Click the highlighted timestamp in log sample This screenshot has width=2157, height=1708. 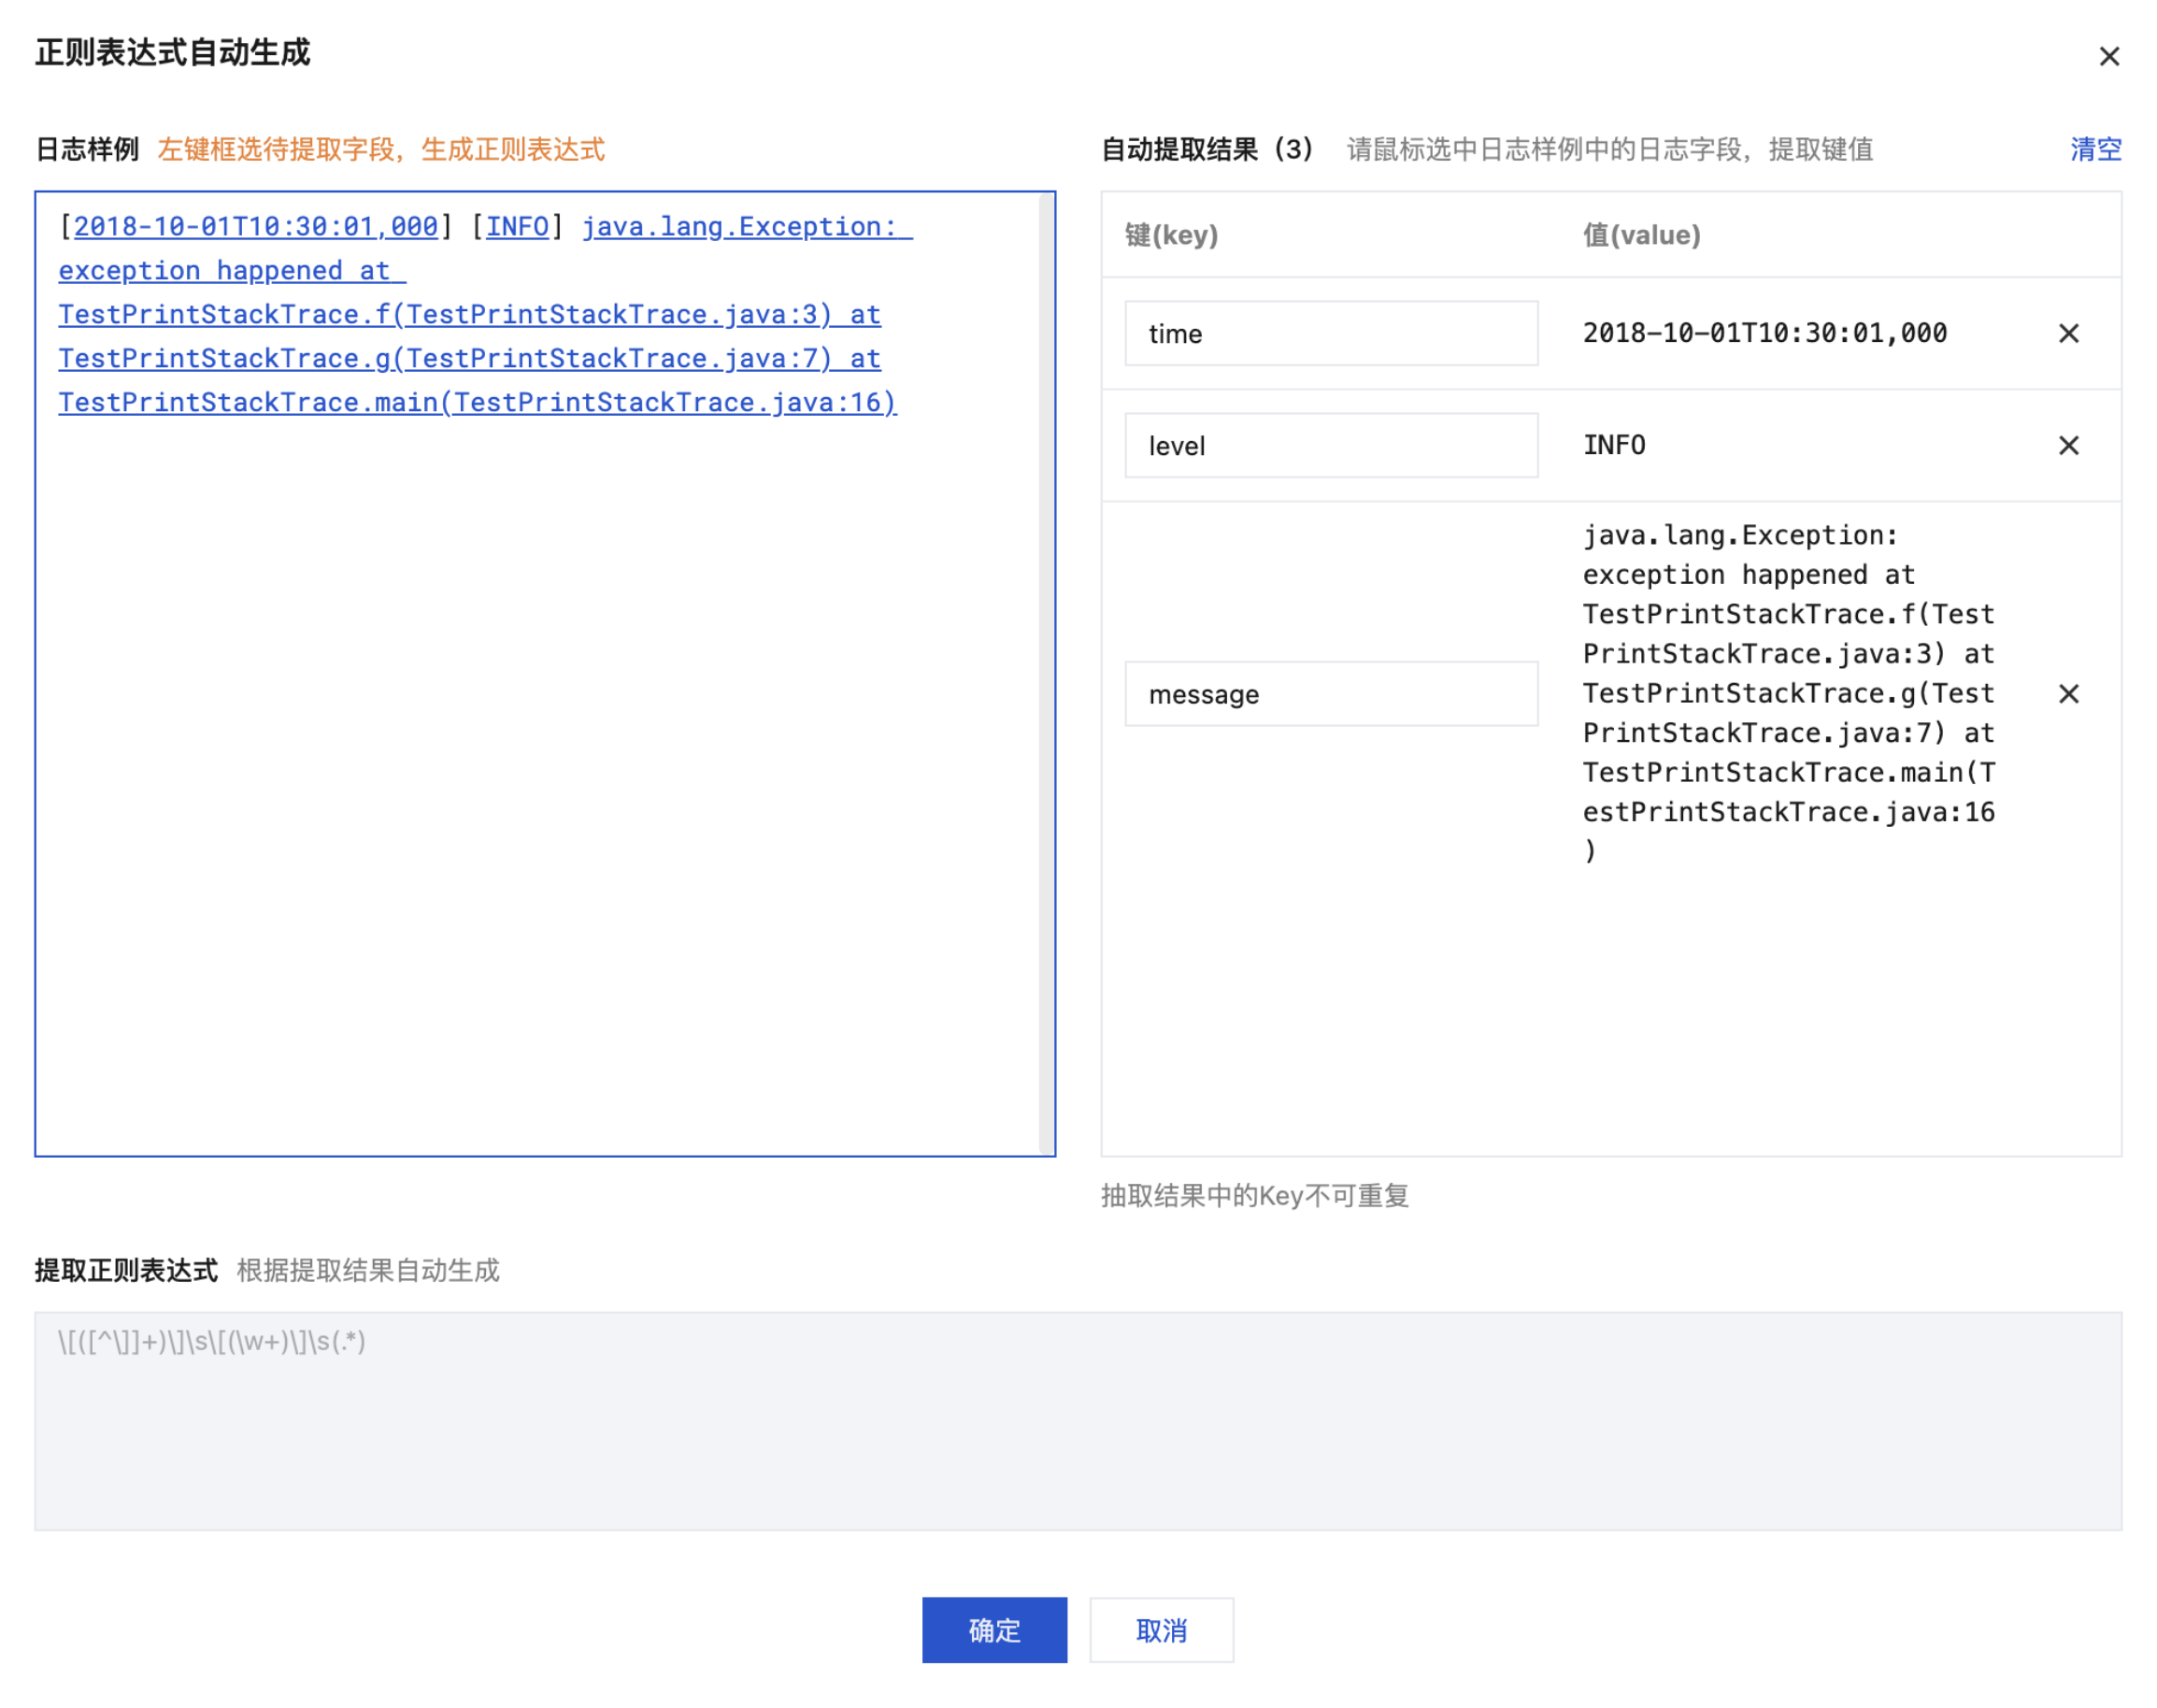[x=255, y=227]
